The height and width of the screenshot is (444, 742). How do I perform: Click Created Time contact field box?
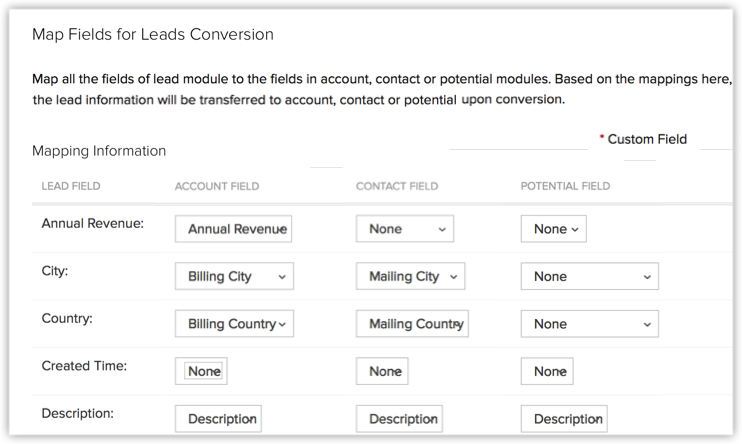point(384,371)
